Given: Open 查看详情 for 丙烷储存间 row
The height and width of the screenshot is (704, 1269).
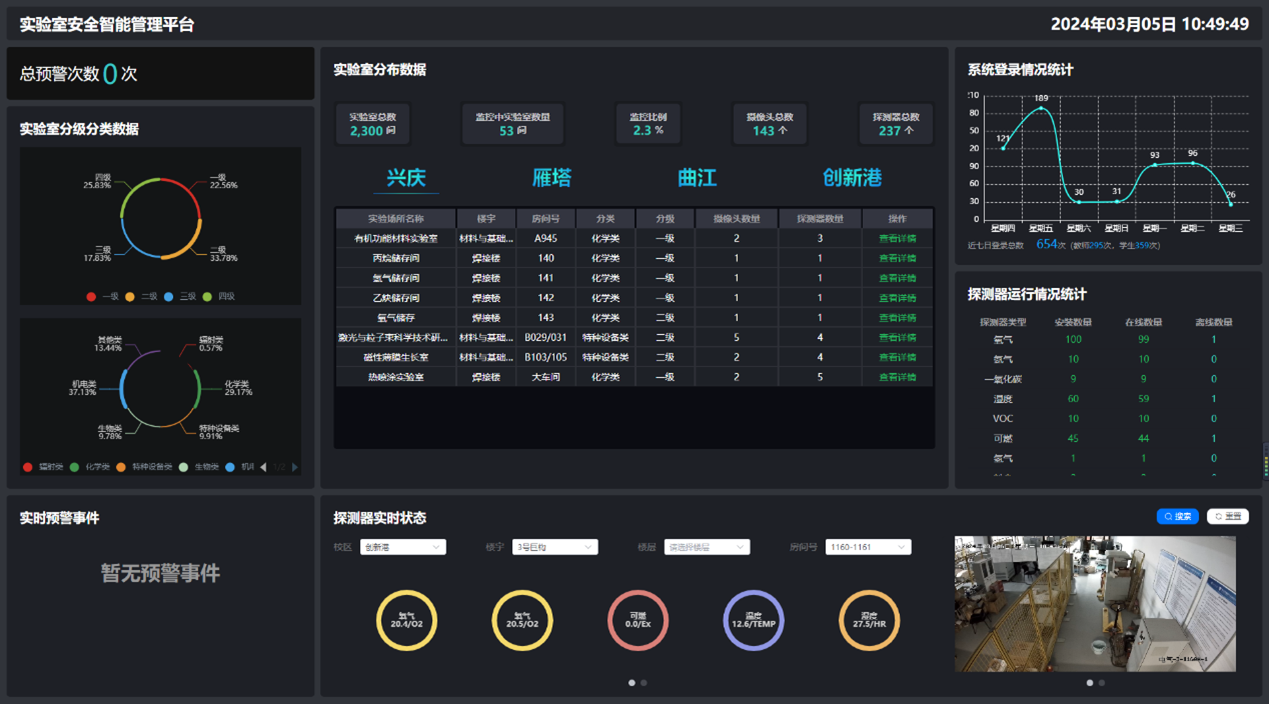Looking at the screenshot, I should tap(897, 258).
